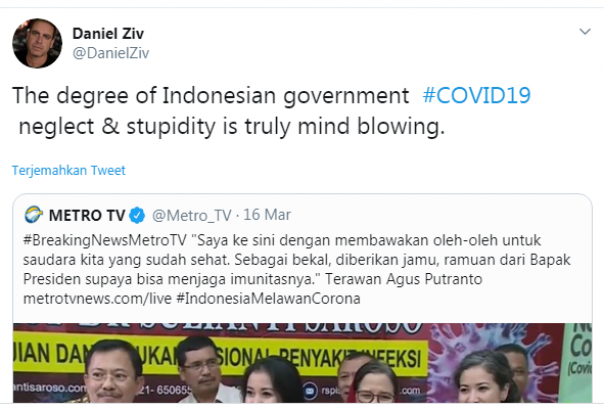604x409 pixels.
Task: Click the main tweet text about neglect
Action: coord(272,111)
